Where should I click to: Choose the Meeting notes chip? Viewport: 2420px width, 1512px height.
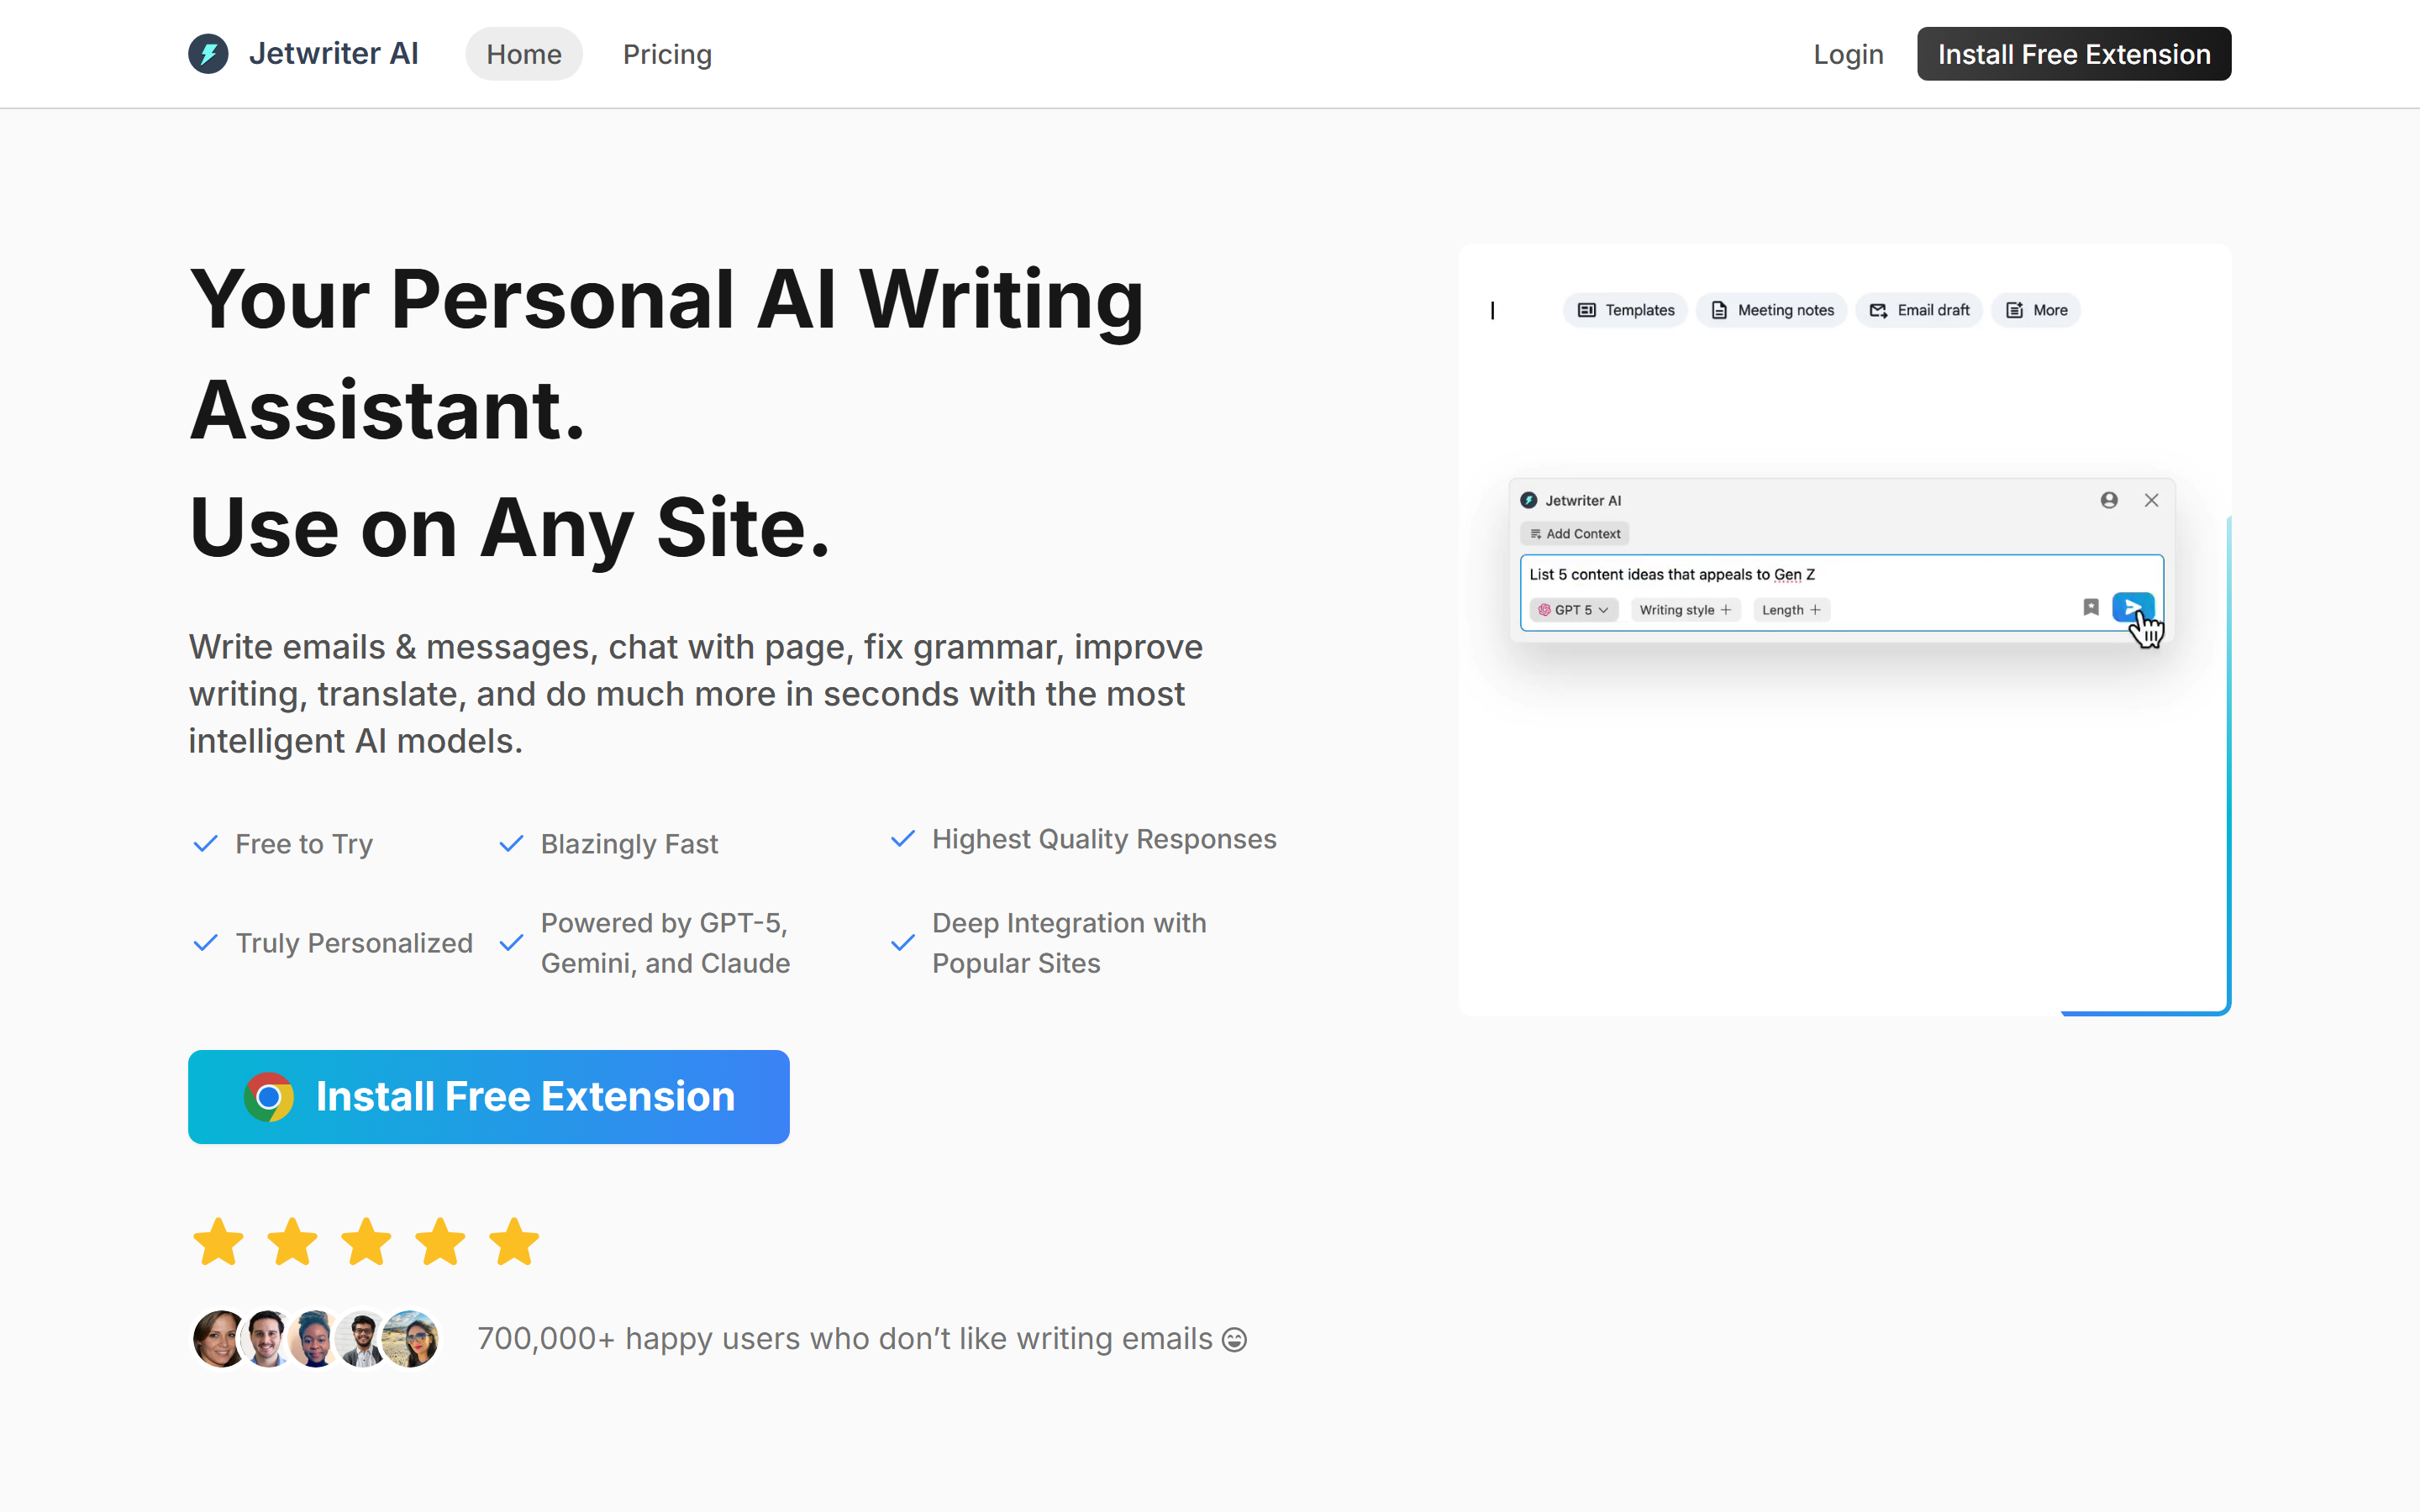[x=1771, y=310]
